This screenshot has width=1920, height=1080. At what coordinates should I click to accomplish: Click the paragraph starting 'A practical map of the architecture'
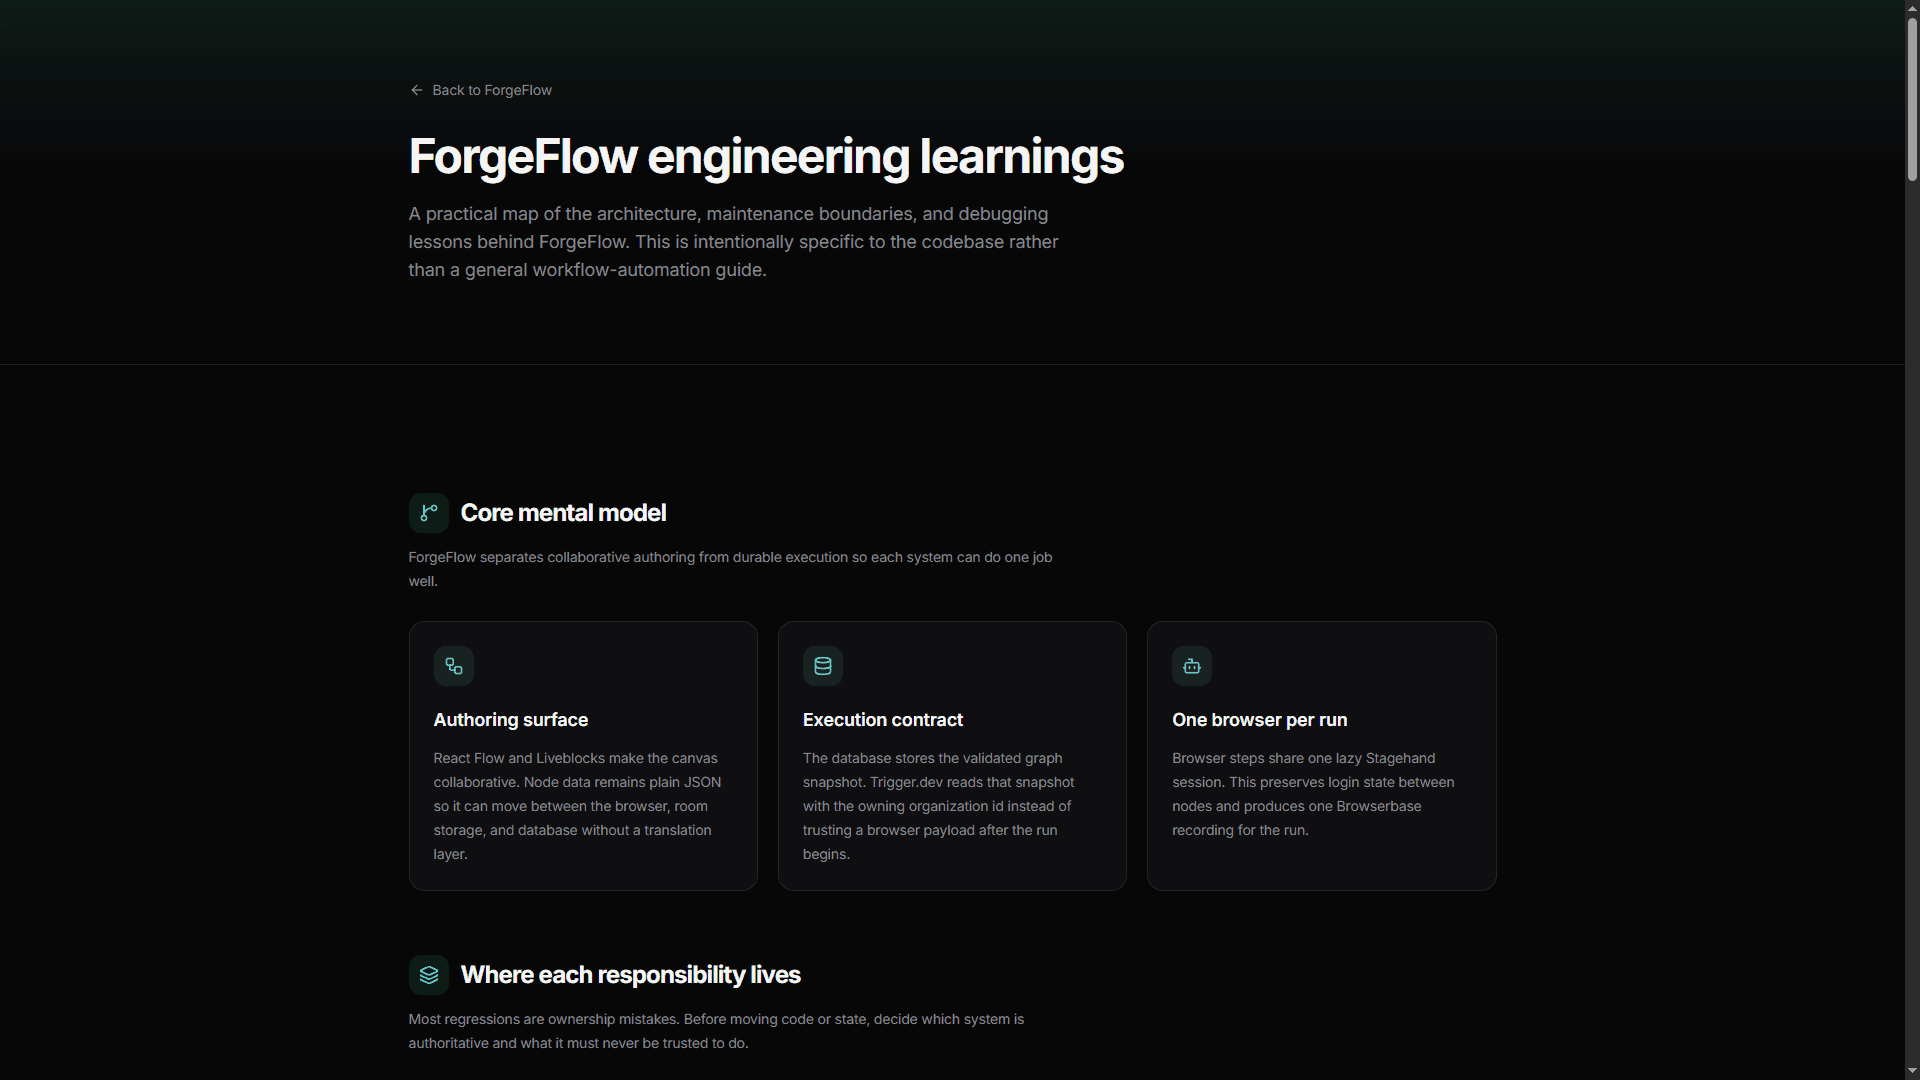(733, 242)
